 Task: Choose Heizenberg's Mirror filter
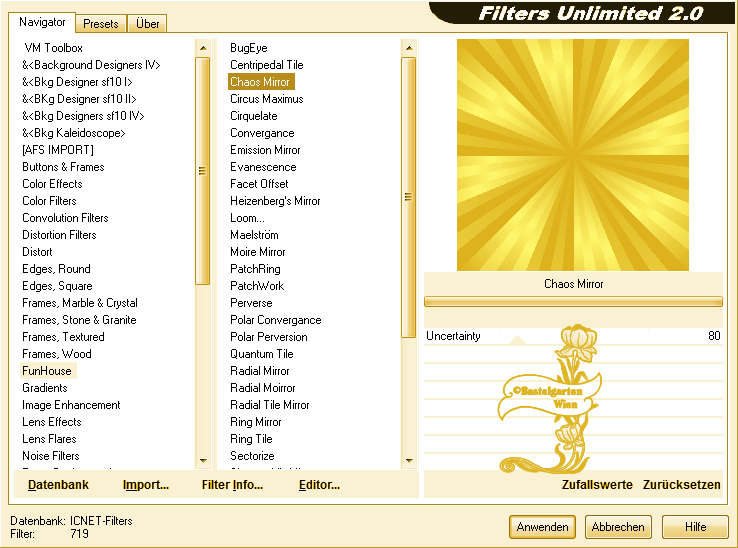pos(275,201)
